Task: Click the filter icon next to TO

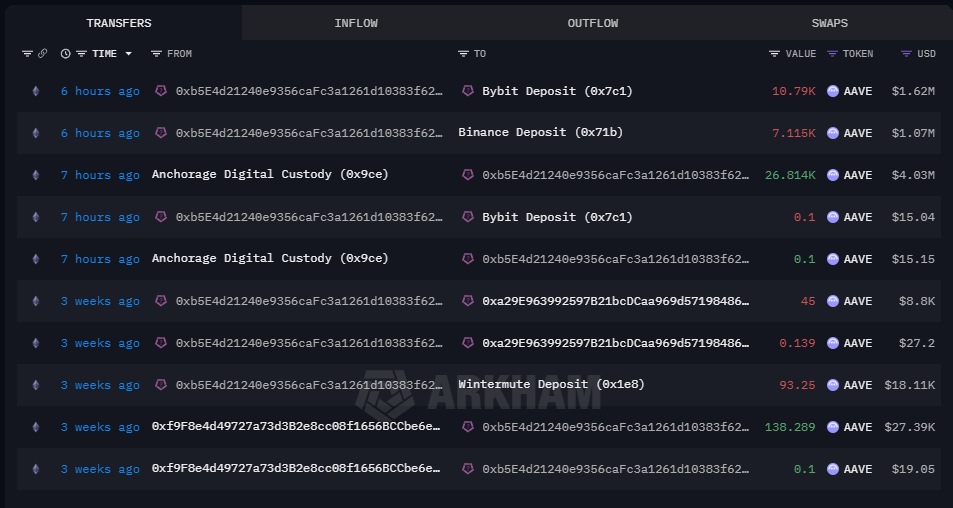Action: pos(463,54)
